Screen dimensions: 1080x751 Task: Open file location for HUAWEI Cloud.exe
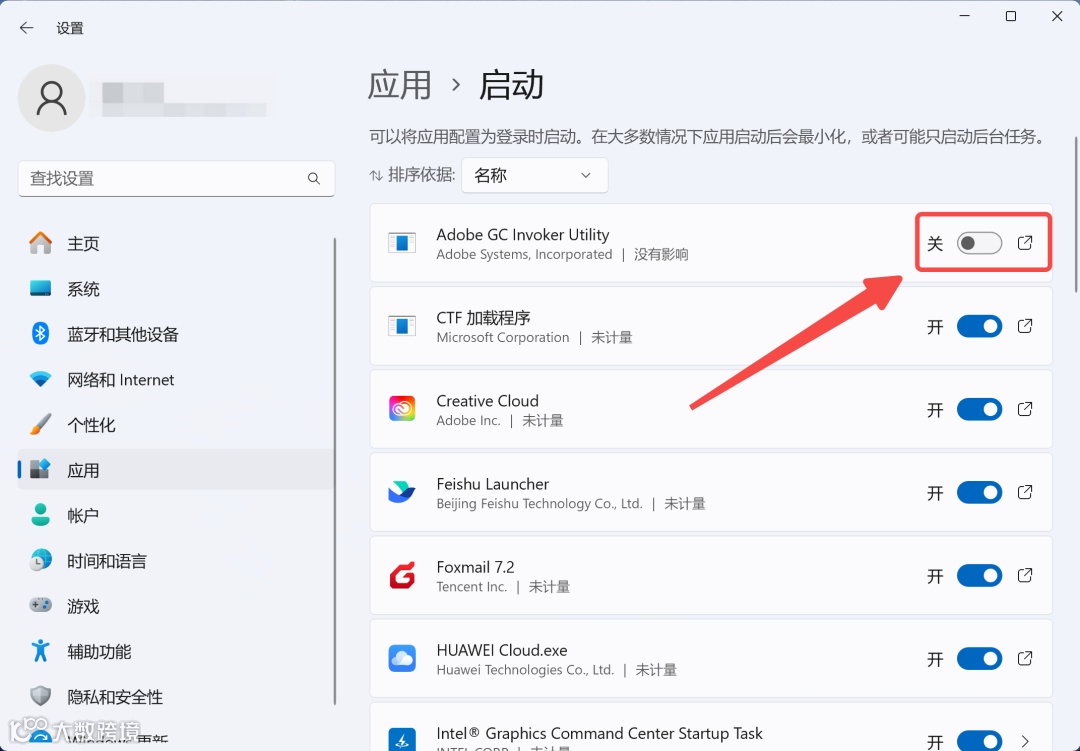(x=1025, y=659)
